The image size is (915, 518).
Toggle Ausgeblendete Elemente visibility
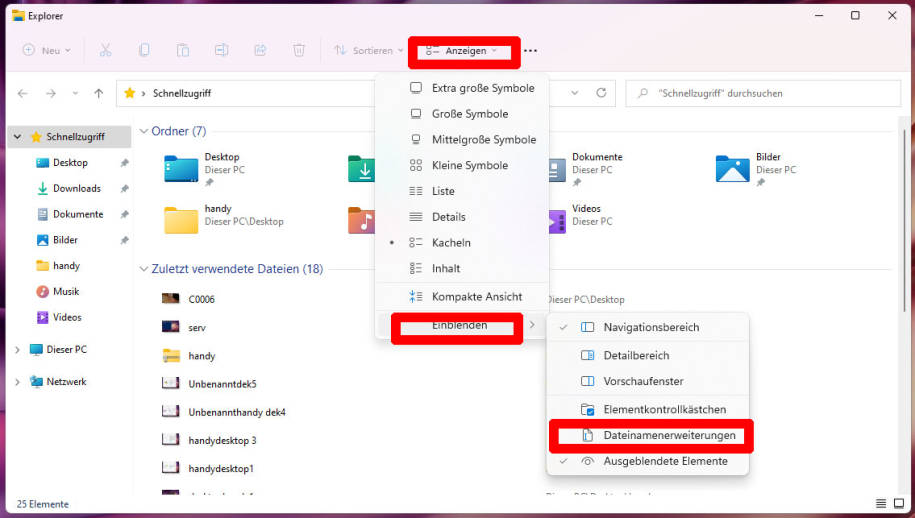pyautogui.click(x=665, y=462)
